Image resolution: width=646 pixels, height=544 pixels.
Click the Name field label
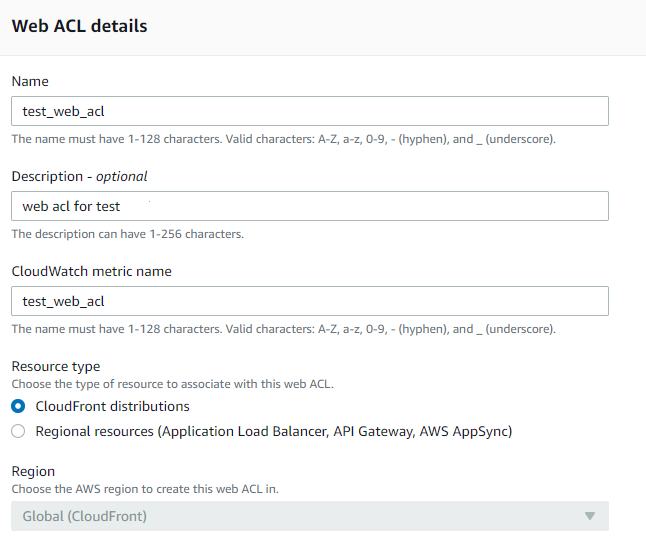[x=30, y=81]
